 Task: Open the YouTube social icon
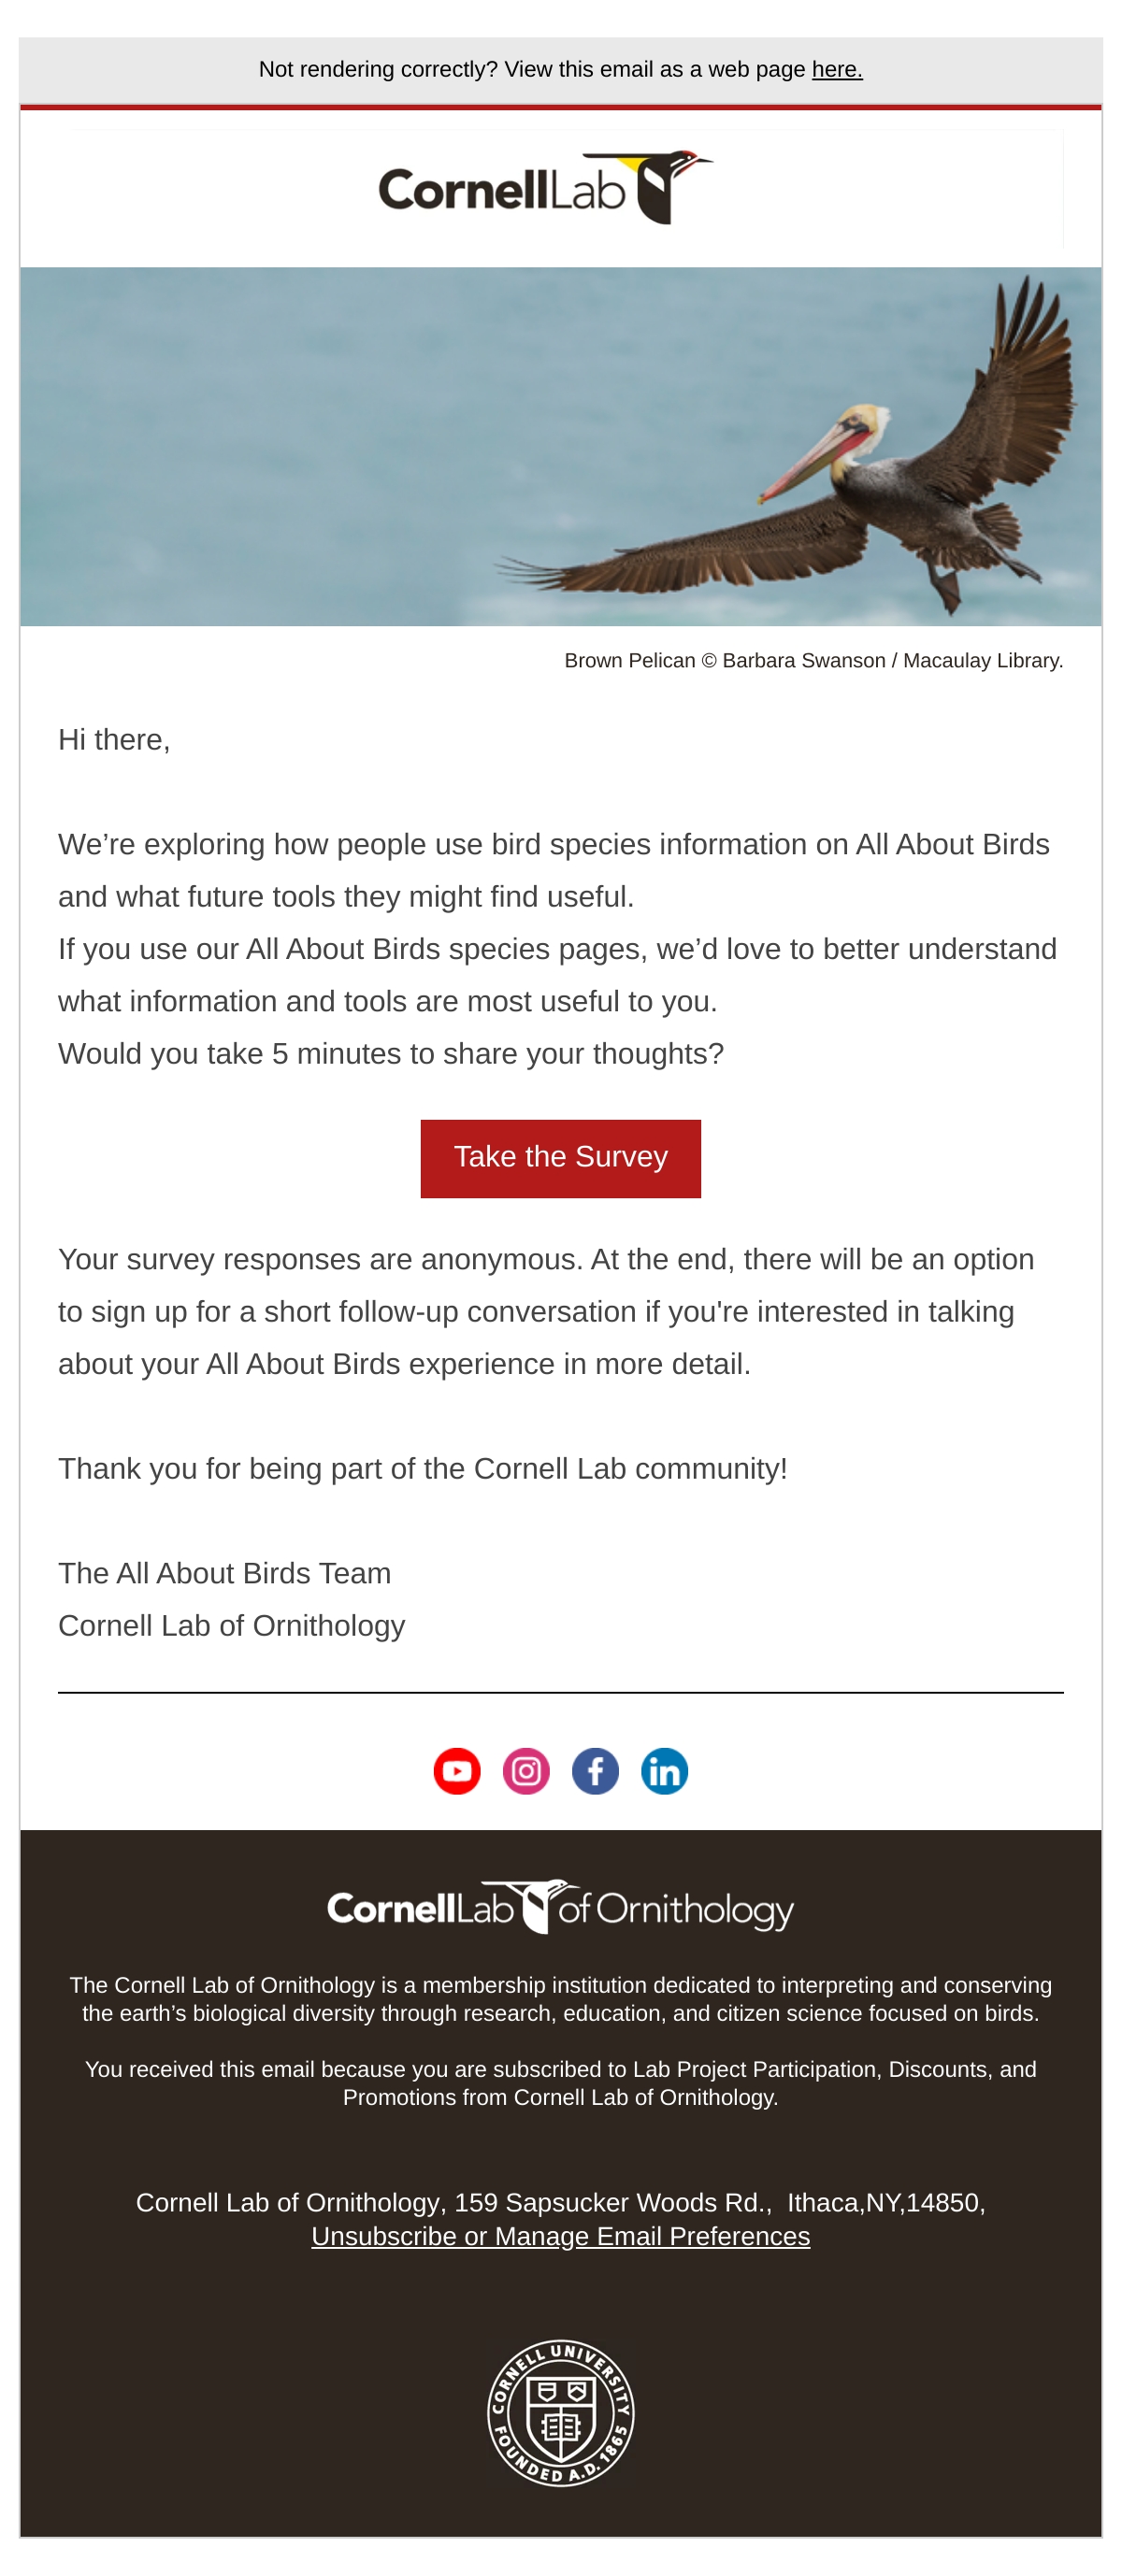457,1771
